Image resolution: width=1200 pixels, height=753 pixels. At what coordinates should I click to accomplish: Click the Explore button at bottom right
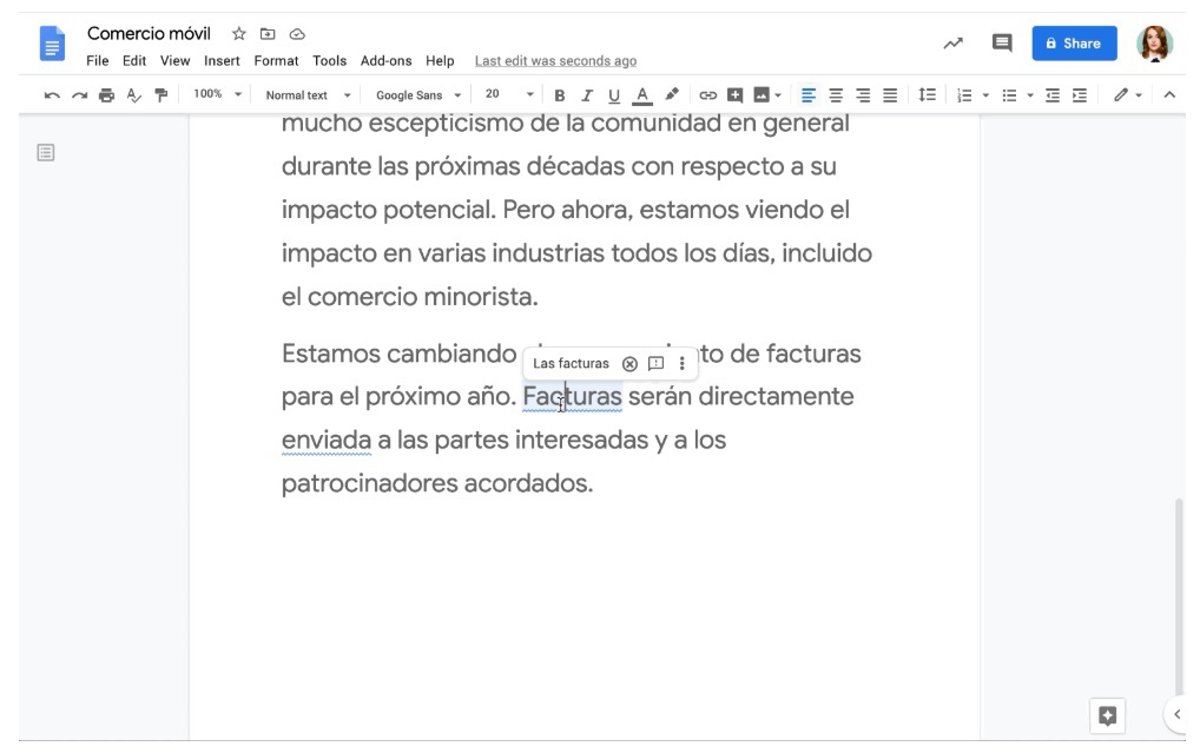click(1107, 715)
